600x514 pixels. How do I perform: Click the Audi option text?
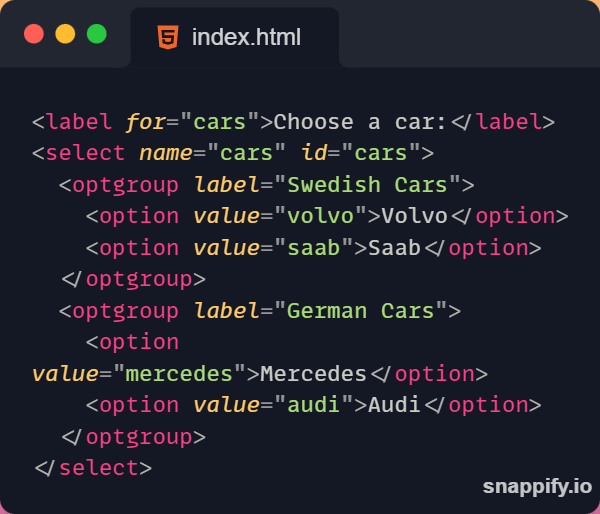tap(394, 405)
